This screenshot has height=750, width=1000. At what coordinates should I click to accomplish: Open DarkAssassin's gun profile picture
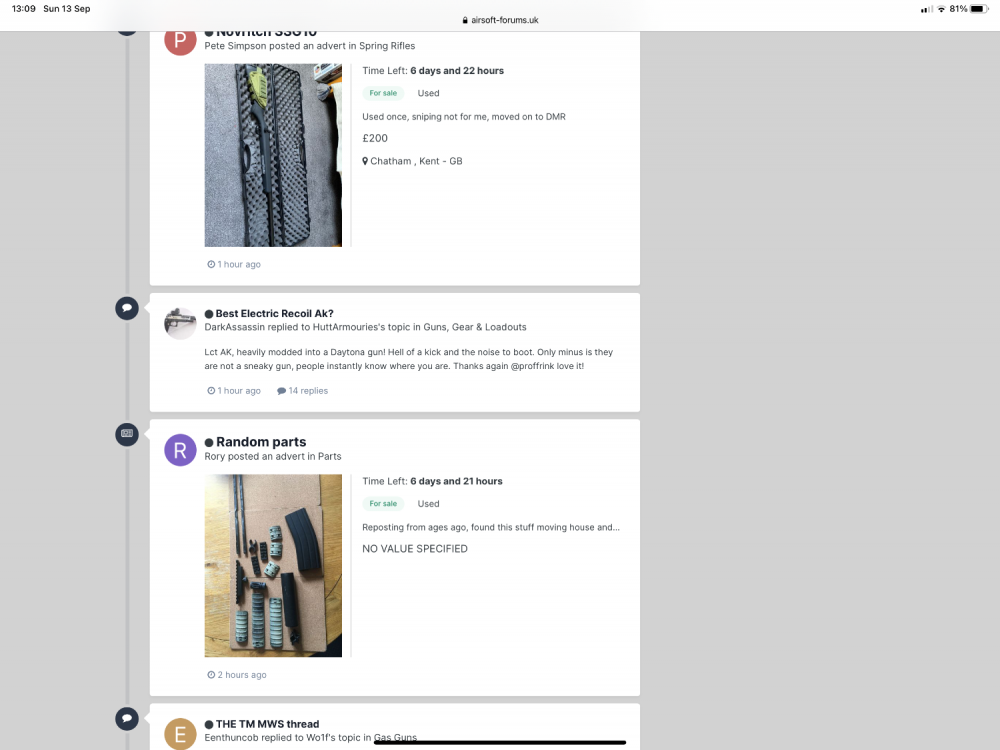(180, 323)
